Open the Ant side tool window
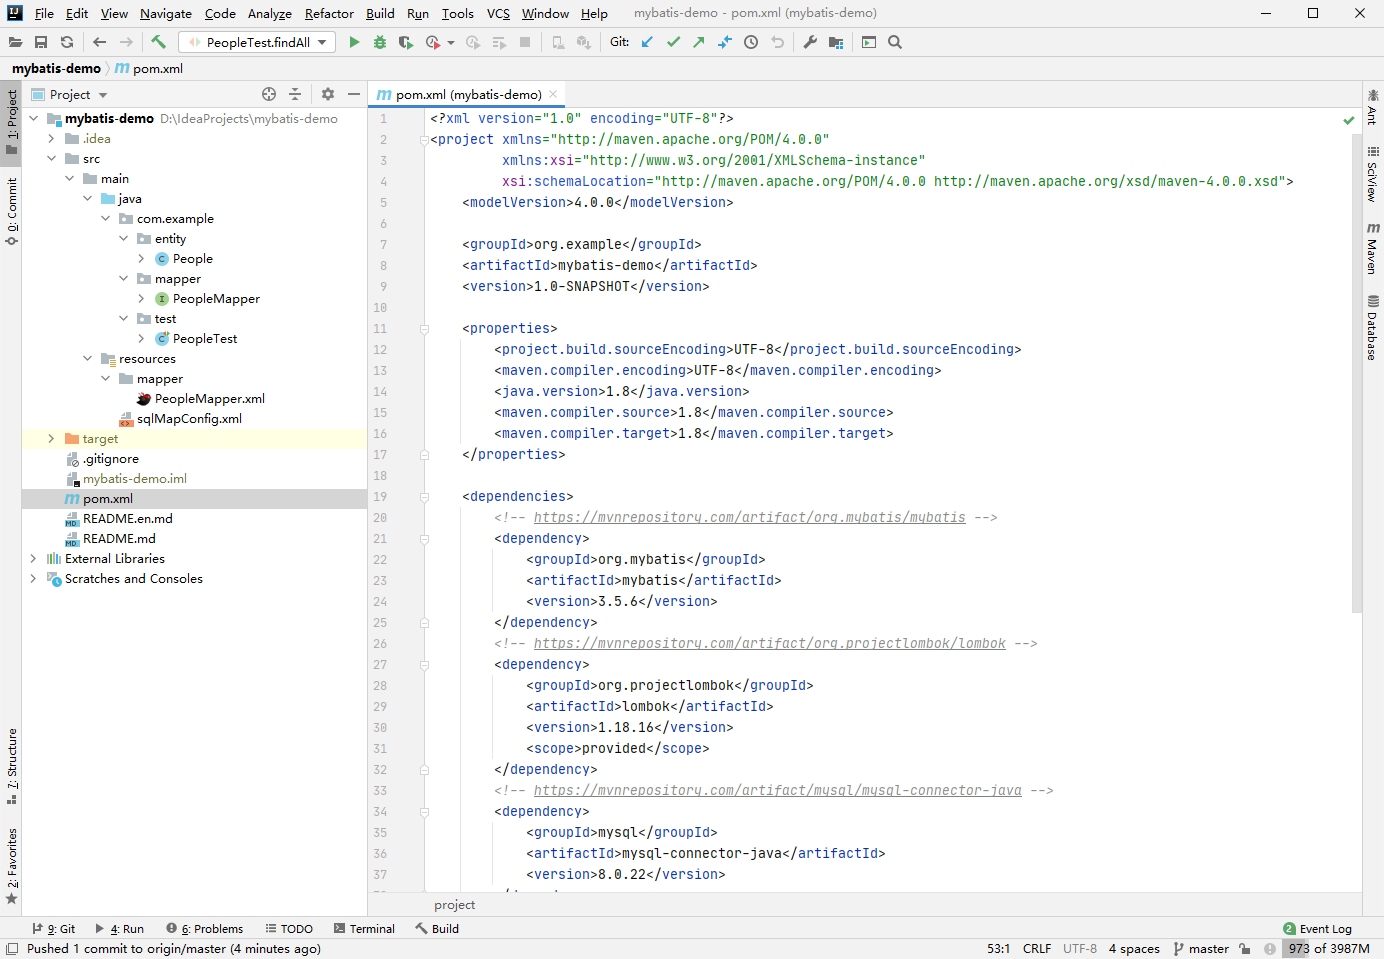Viewport: 1384px width, 959px height. (x=1373, y=107)
